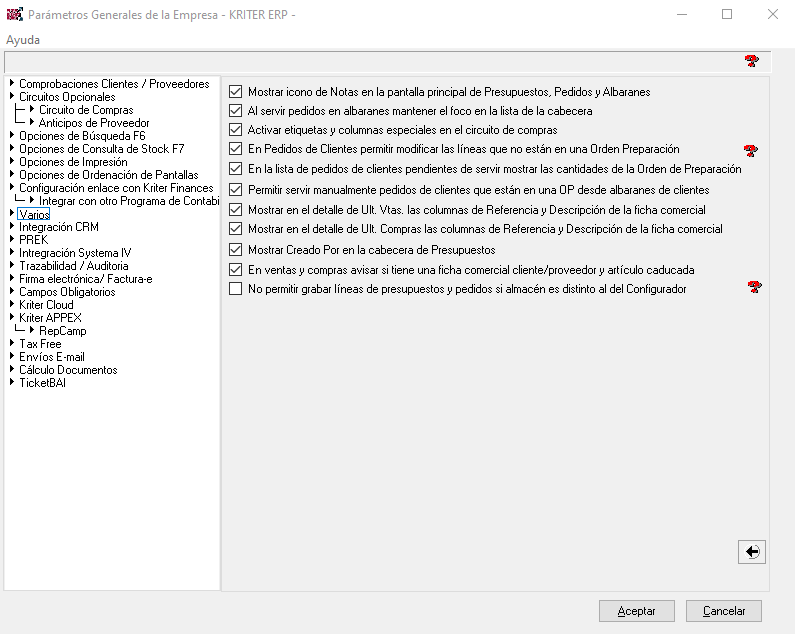Select TicketBAI in the tree
The image size is (795, 634).
pos(42,383)
